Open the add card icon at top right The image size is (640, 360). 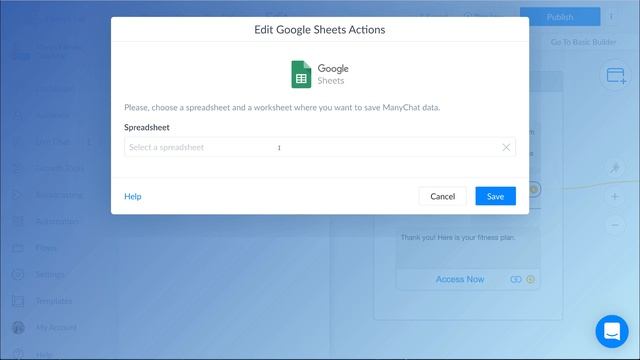click(616, 76)
